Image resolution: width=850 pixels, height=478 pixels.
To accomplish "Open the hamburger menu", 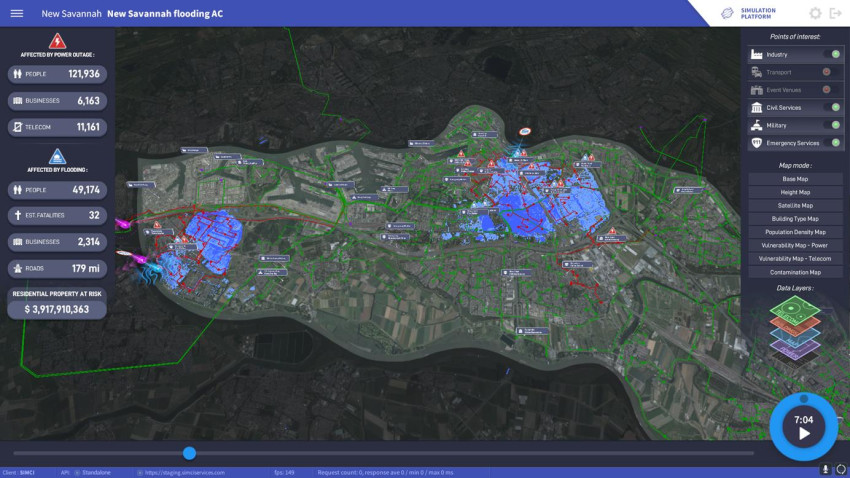I will [x=17, y=14].
